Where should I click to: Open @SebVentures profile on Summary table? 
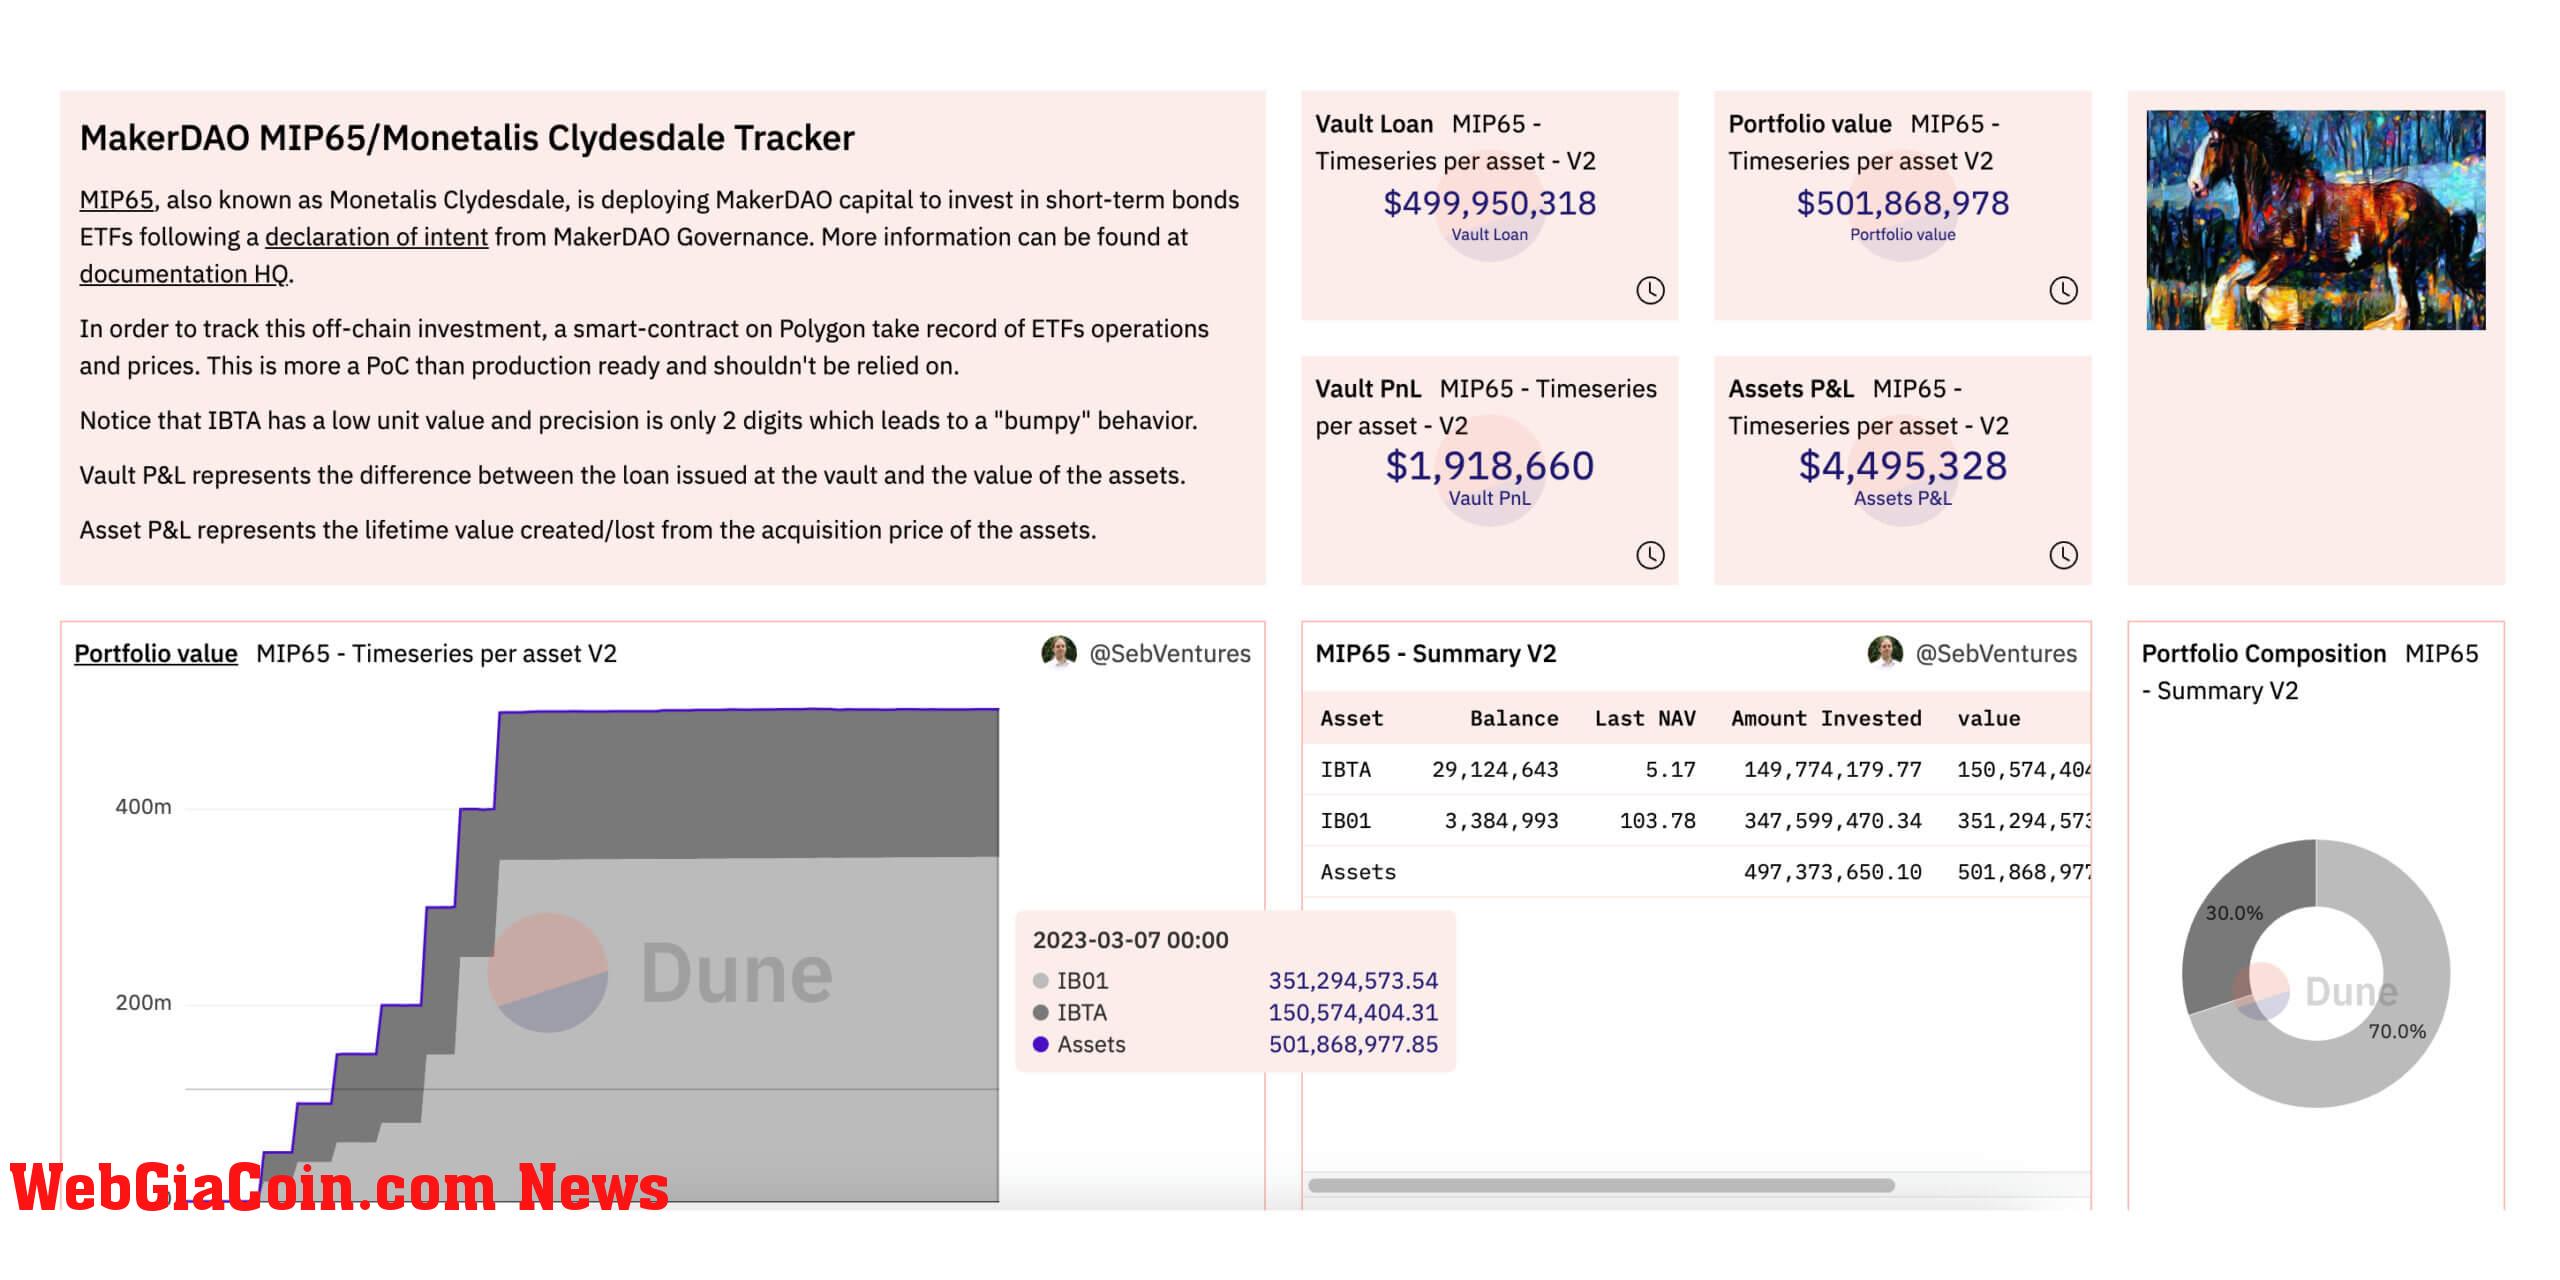(x=1996, y=653)
